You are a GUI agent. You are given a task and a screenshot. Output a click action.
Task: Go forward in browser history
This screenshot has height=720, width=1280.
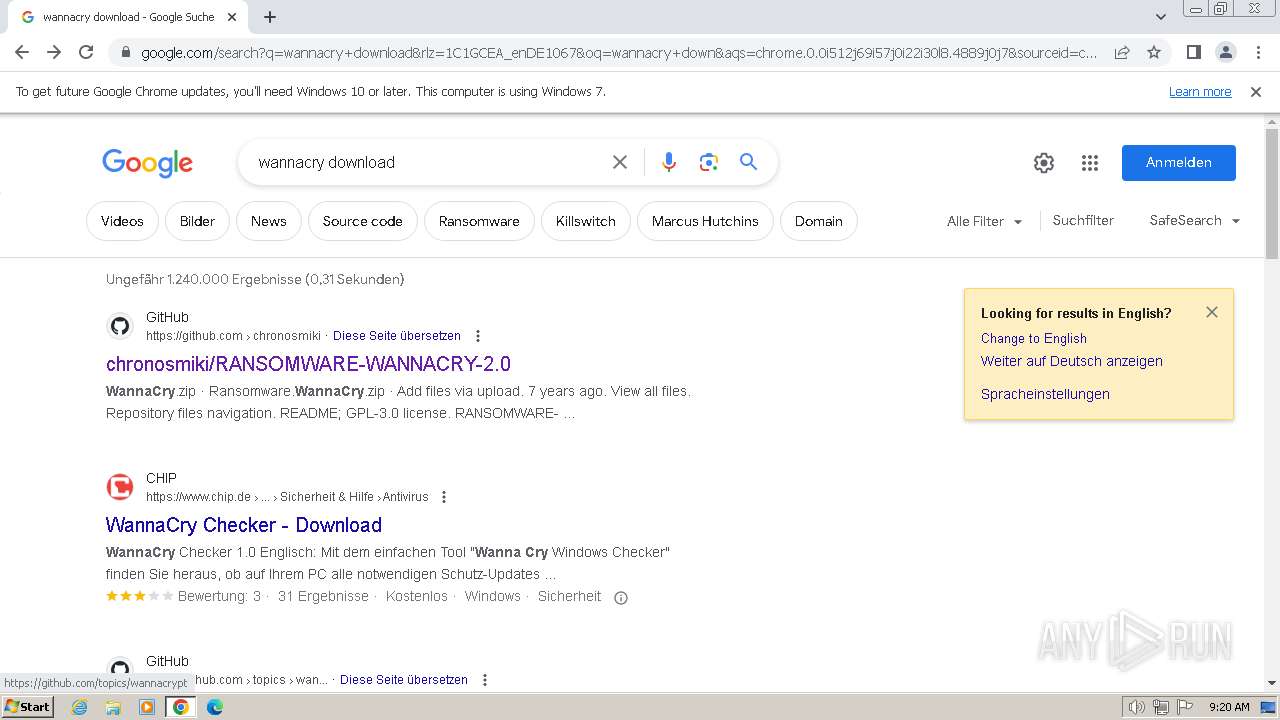tap(54, 52)
